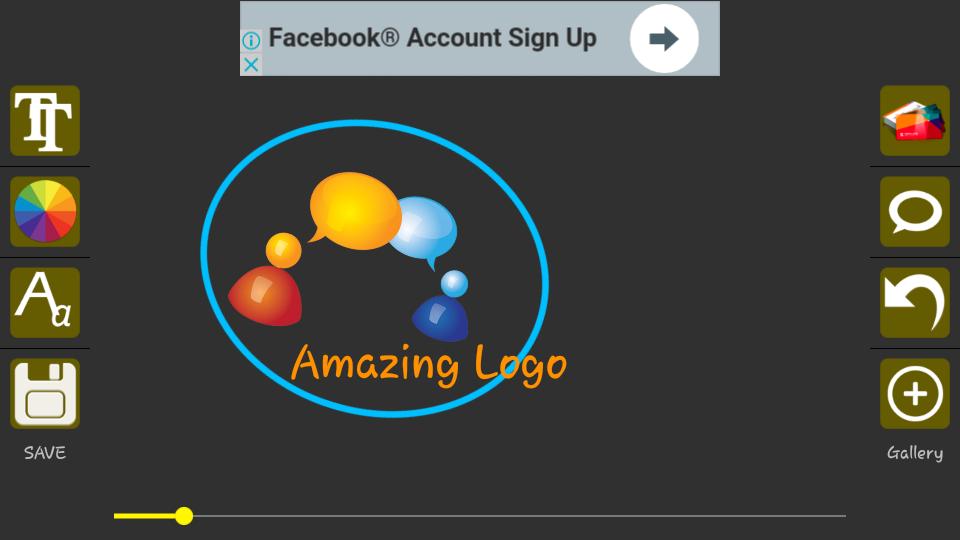Select the speech bubble shape icon
Image resolution: width=960 pixels, height=540 pixels.
pos(915,212)
